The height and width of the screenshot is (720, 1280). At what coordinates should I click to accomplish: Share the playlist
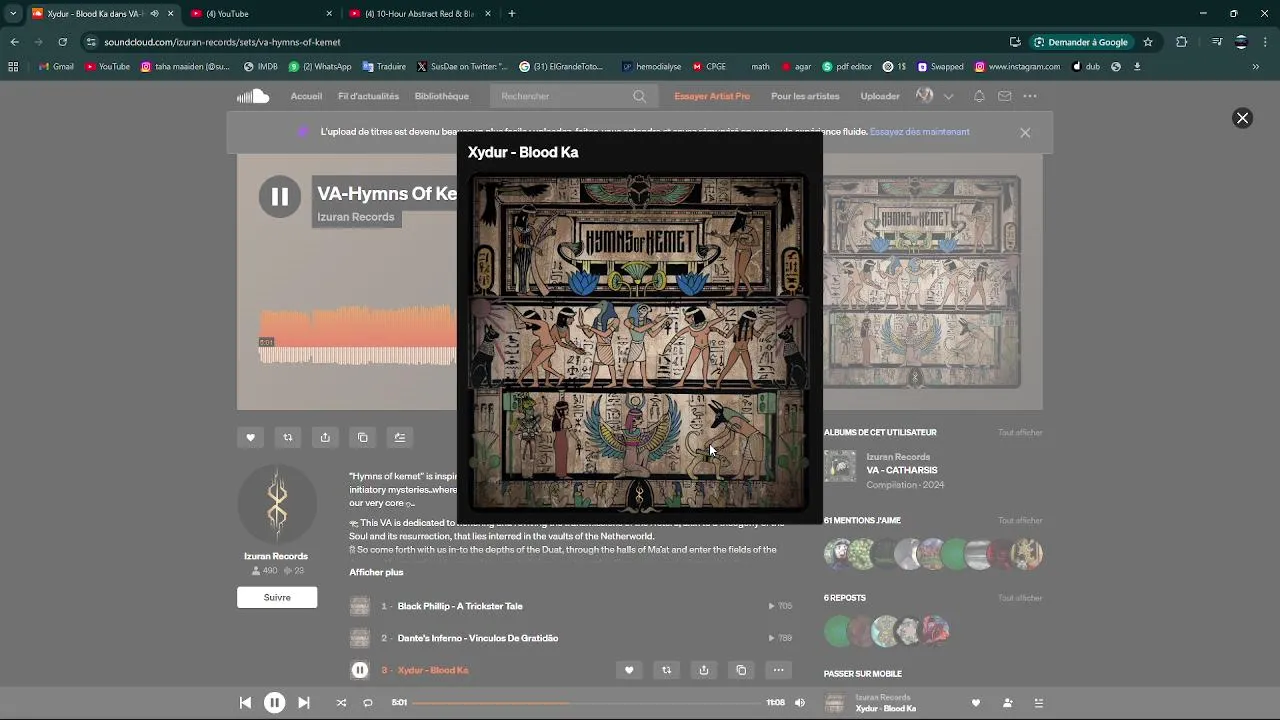point(325,437)
